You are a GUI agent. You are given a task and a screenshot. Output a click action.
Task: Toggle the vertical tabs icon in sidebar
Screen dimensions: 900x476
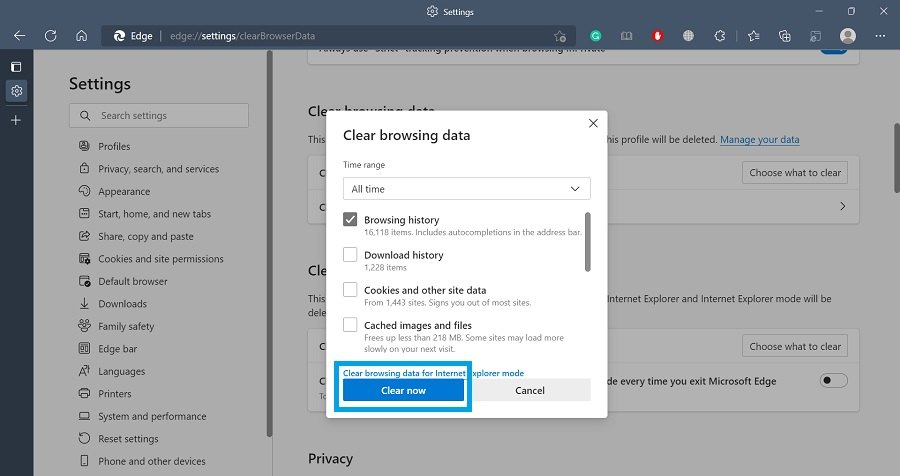(16, 67)
